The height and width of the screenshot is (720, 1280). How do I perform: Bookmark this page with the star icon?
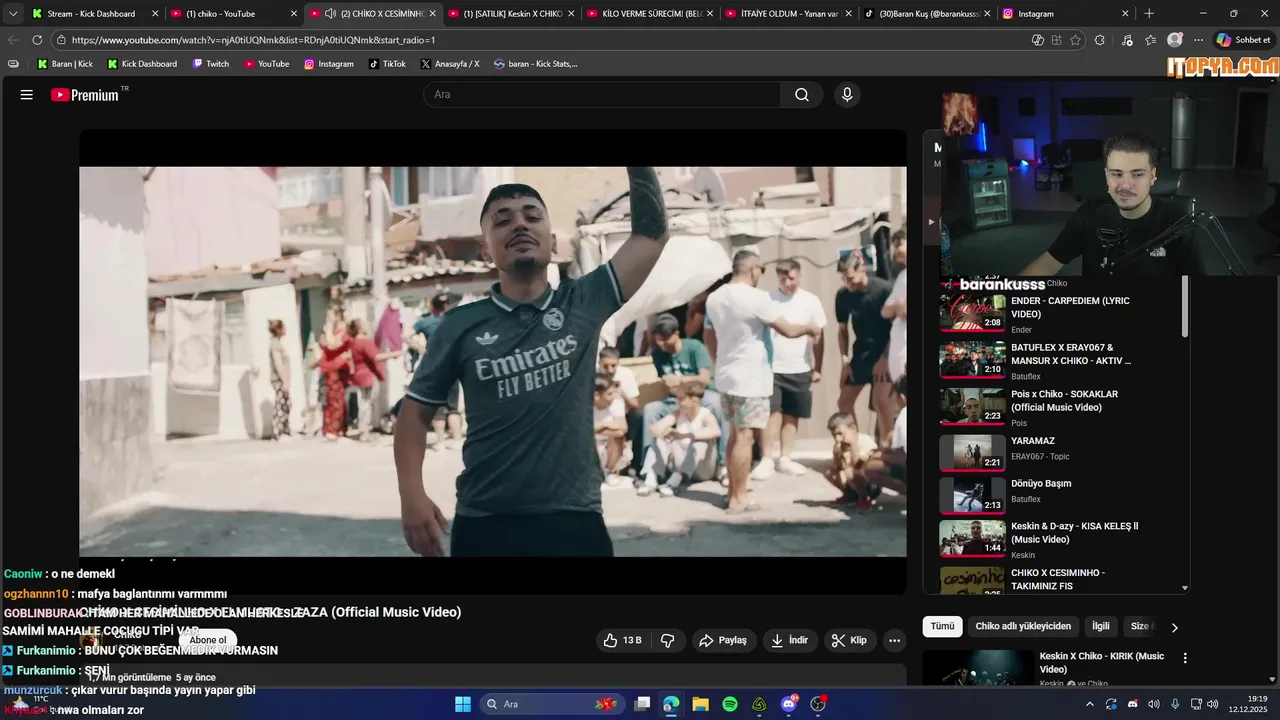point(1076,40)
